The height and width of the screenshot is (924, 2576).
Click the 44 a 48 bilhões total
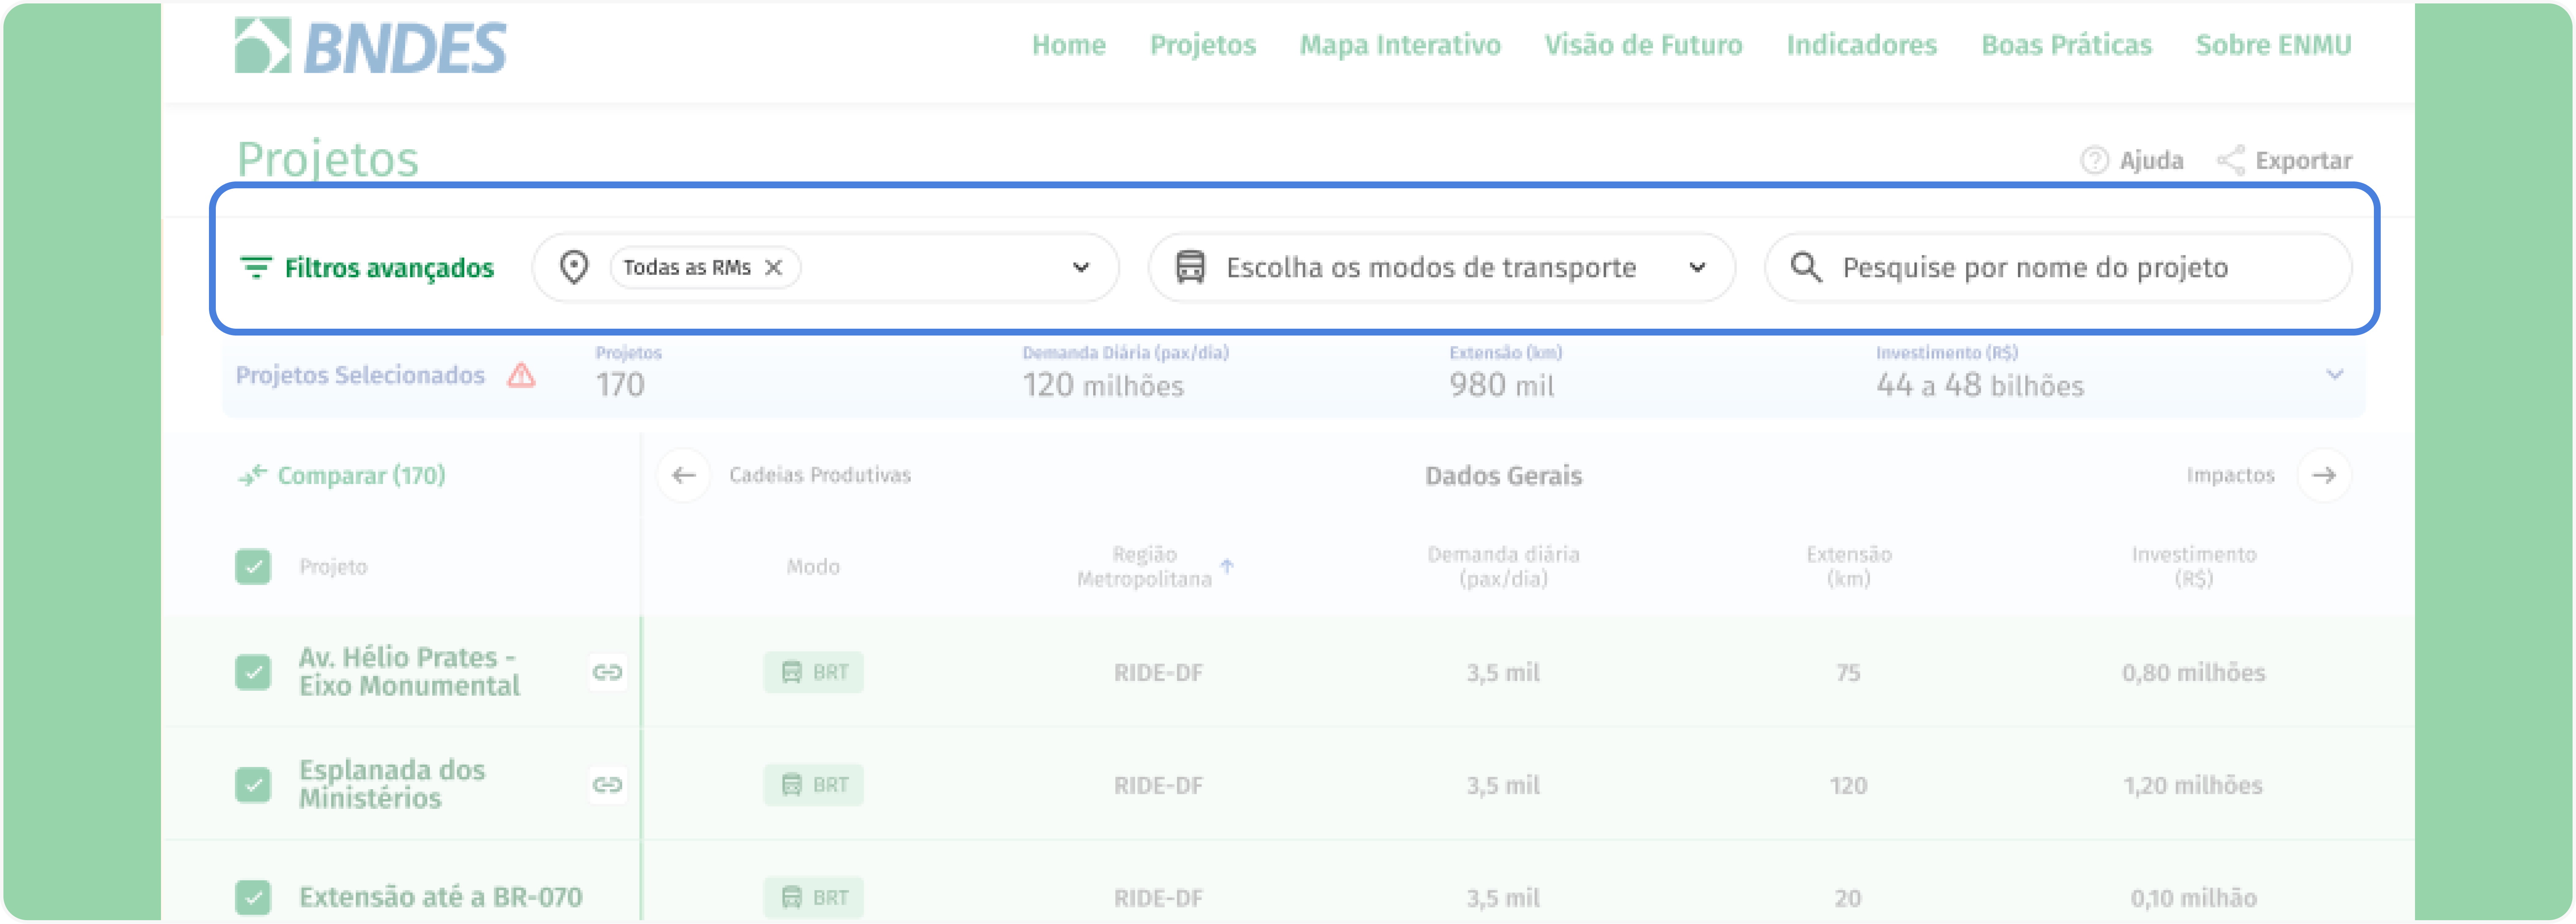click(1980, 385)
